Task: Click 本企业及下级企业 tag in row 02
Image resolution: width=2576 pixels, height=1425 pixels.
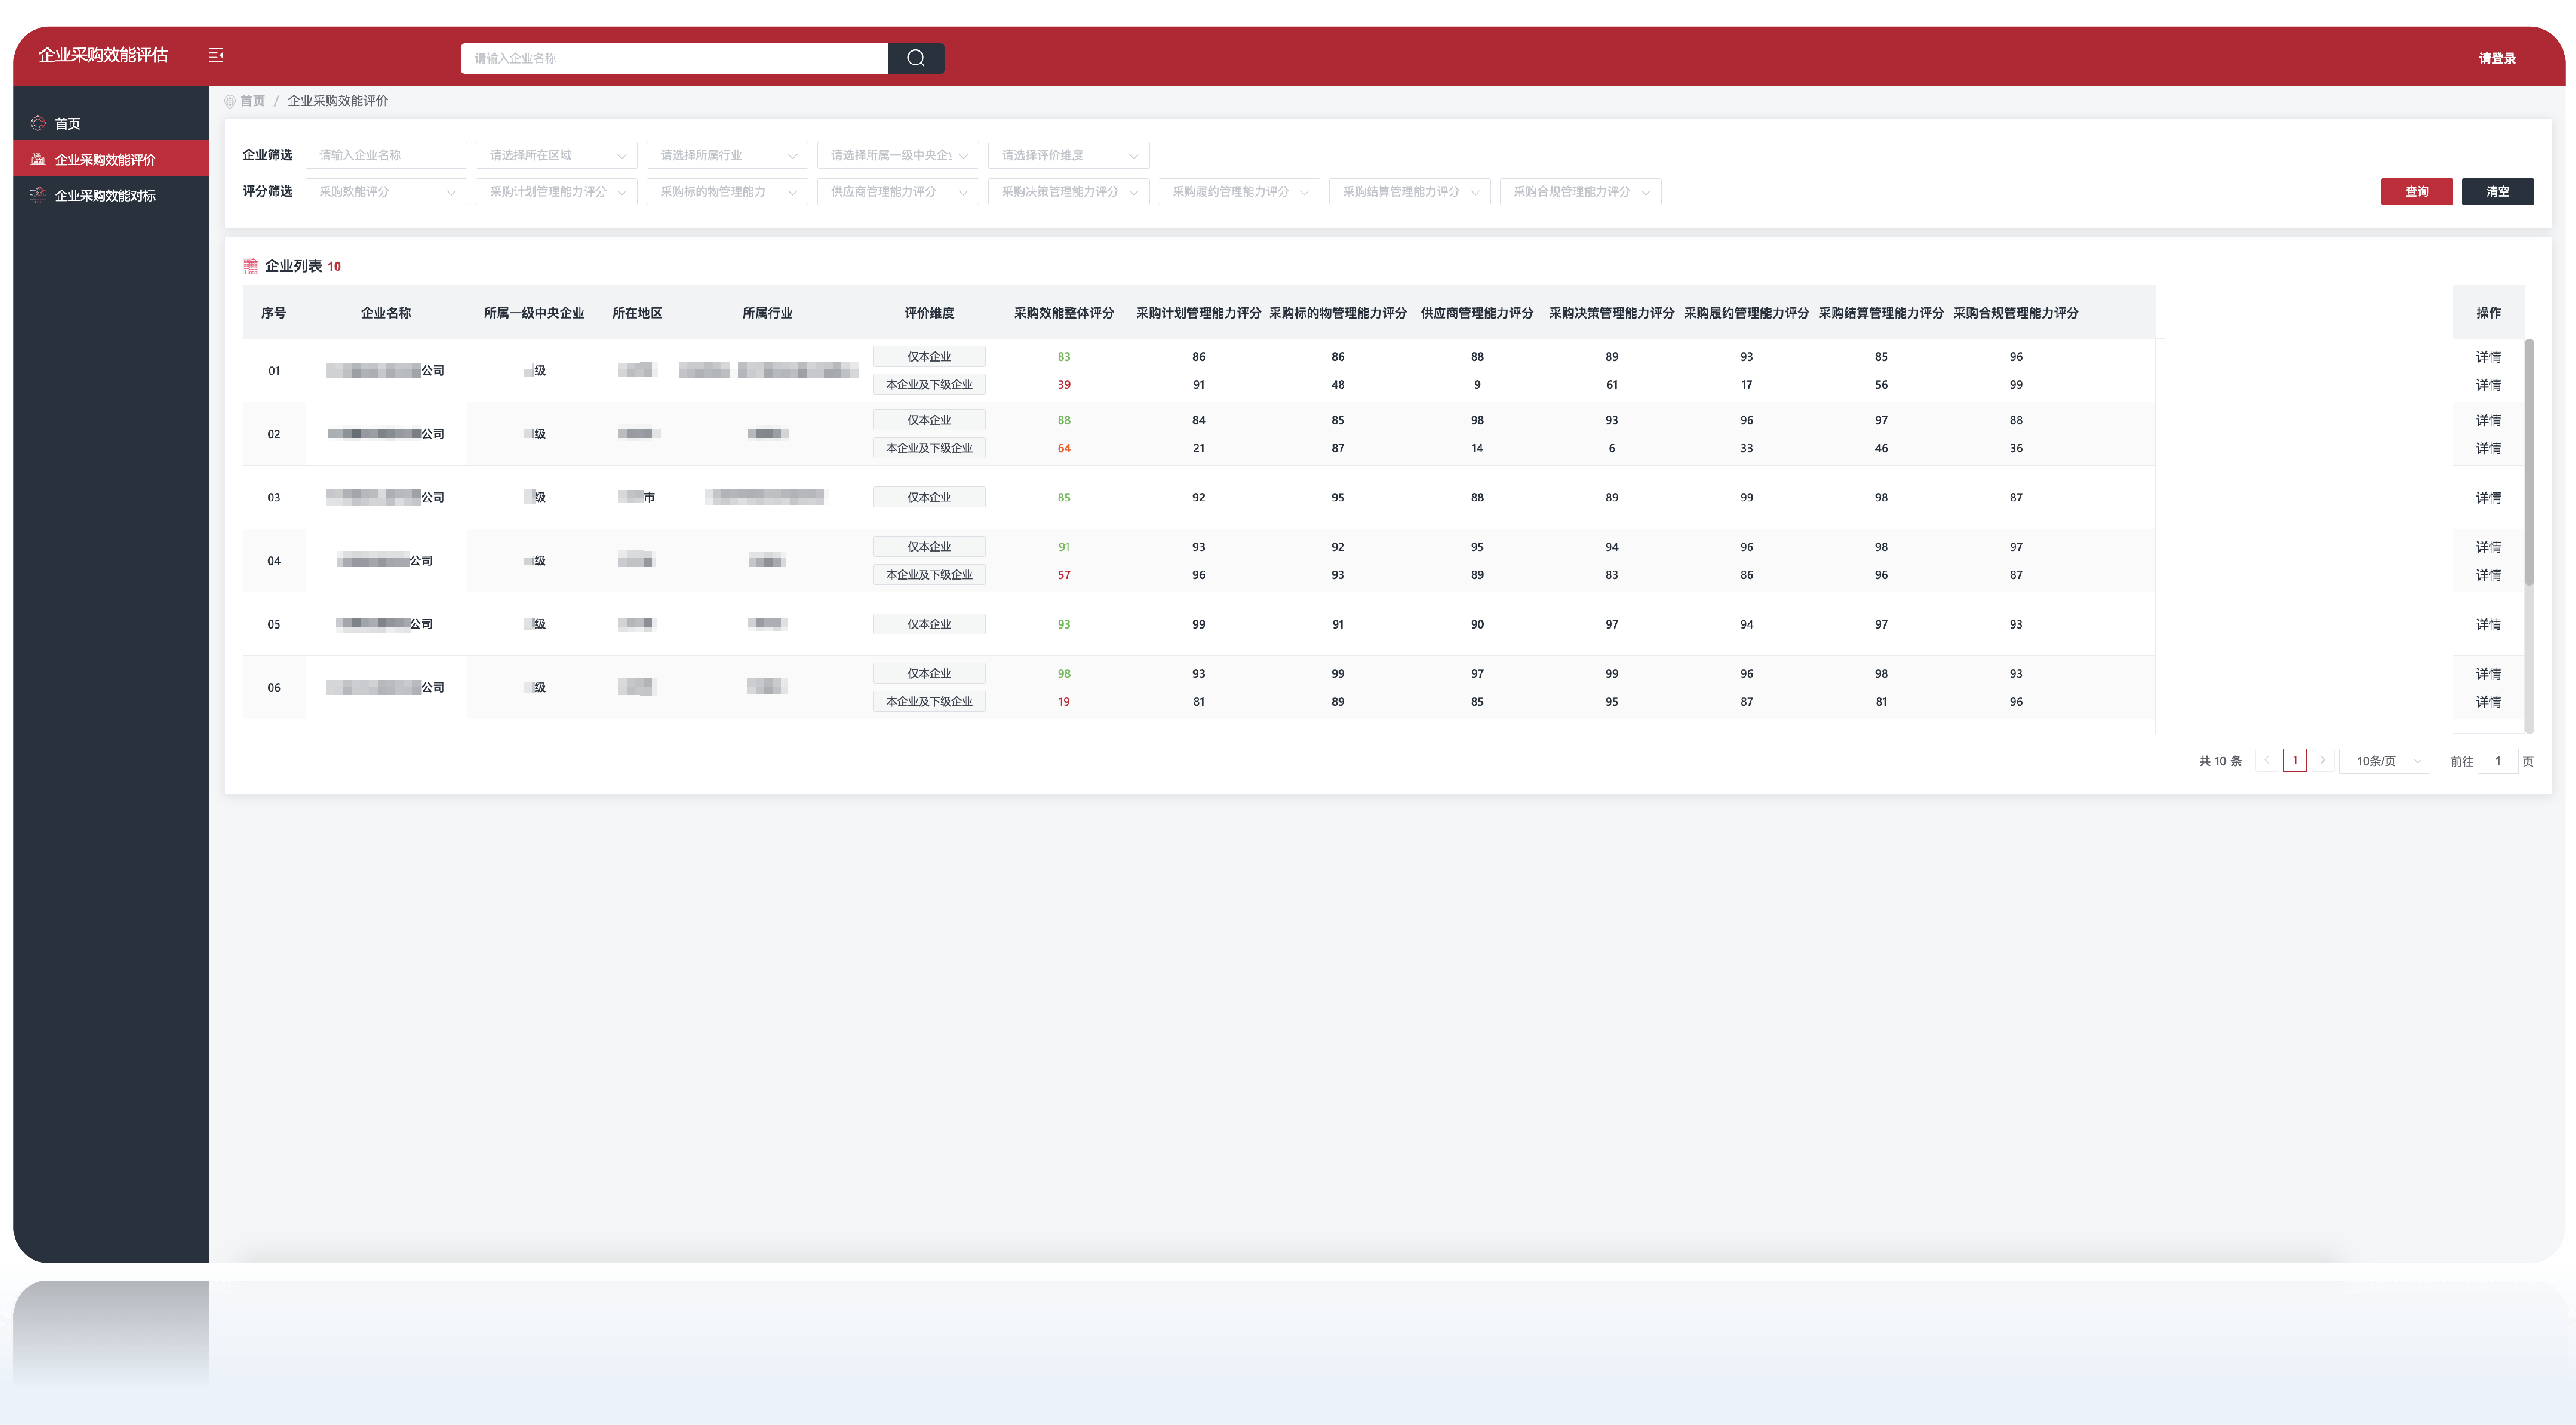Action: click(929, 448)
